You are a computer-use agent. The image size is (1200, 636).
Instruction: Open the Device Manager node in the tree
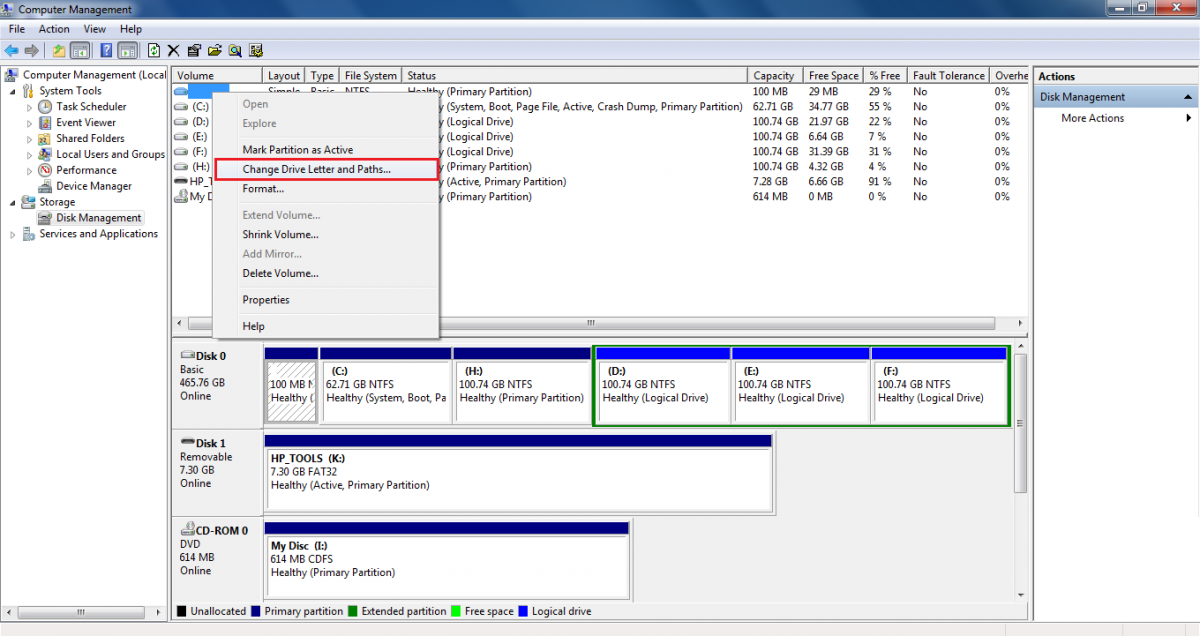(x=94, y=186)
